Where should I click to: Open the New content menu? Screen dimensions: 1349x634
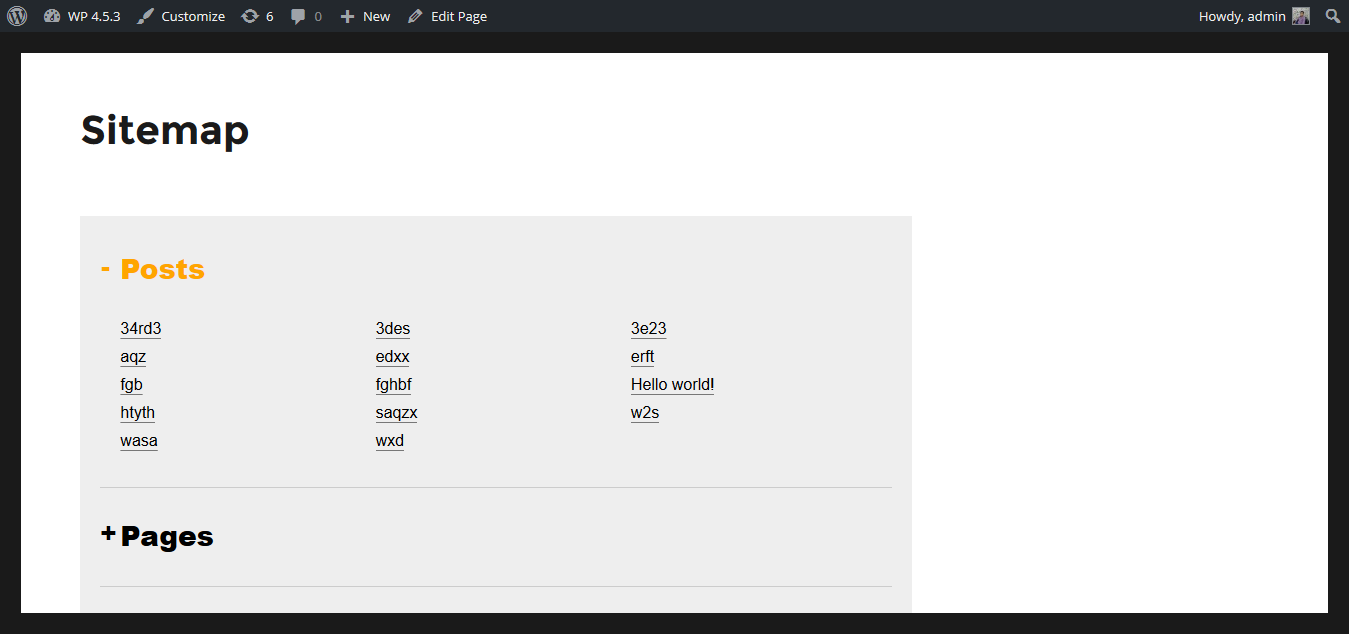(377, 16)
